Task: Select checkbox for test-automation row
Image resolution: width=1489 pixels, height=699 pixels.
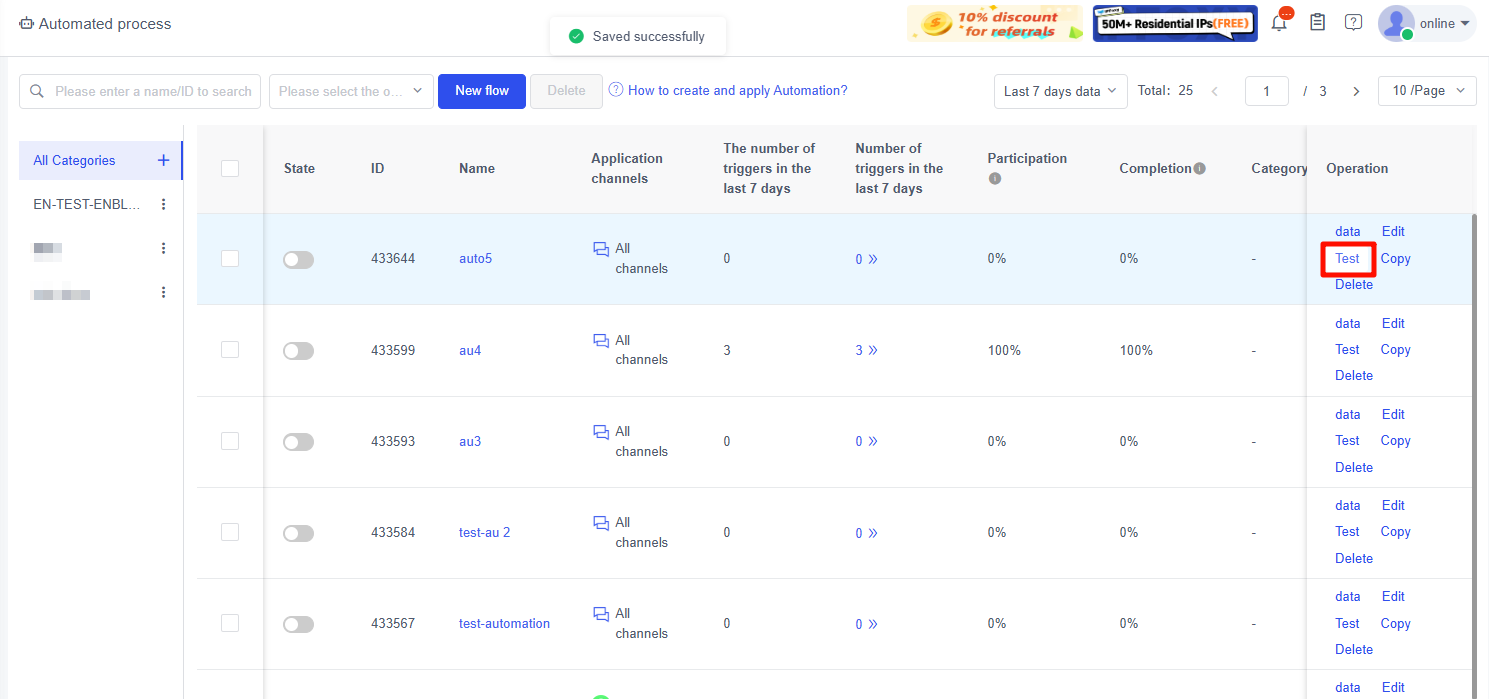Action: point(230,623)
